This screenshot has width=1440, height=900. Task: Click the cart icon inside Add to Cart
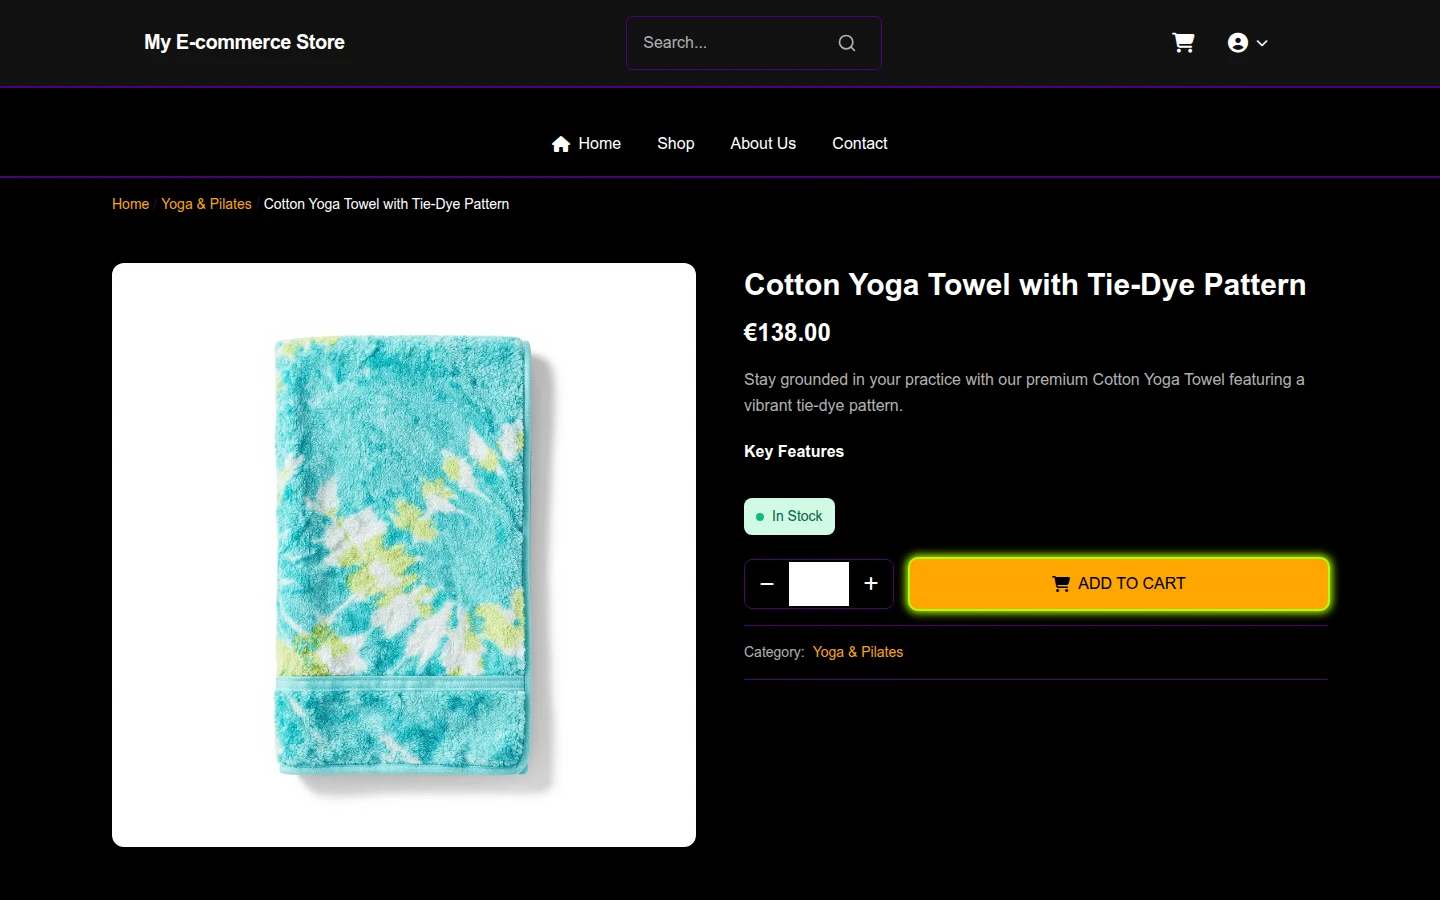(x=1061, y=584)
